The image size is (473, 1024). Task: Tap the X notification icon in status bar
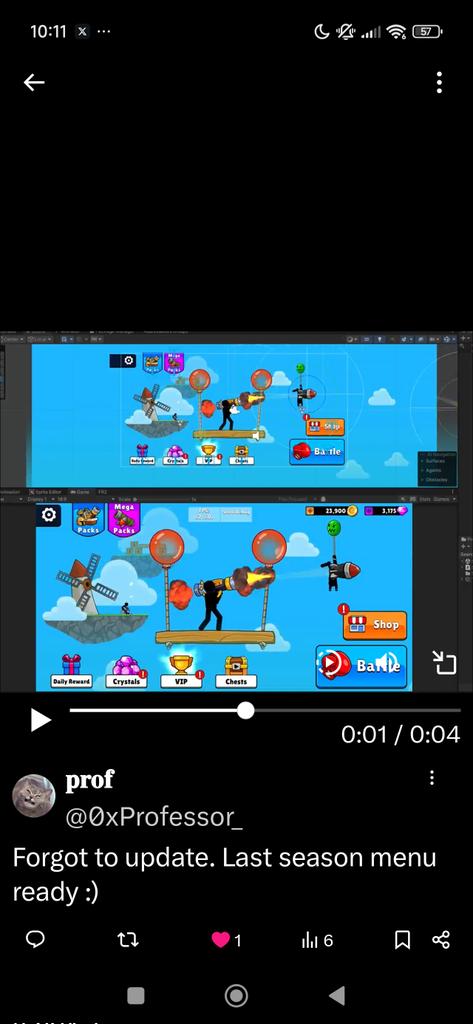tap(82, 31)
